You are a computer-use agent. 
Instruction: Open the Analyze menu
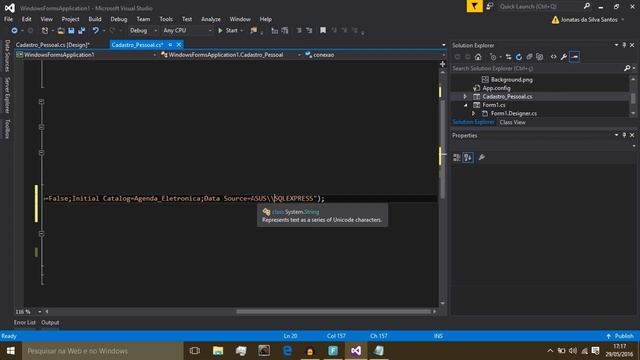[211, 19]
